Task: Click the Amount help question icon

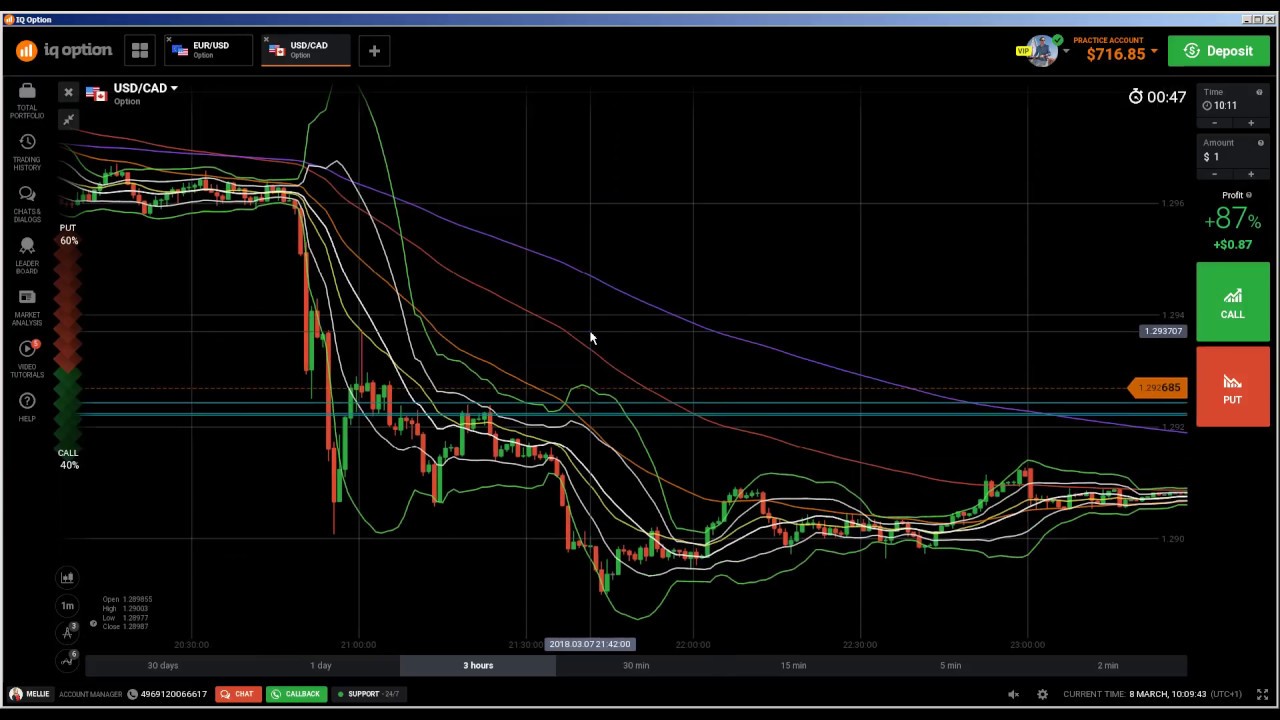Action: tap(1260, 143)
